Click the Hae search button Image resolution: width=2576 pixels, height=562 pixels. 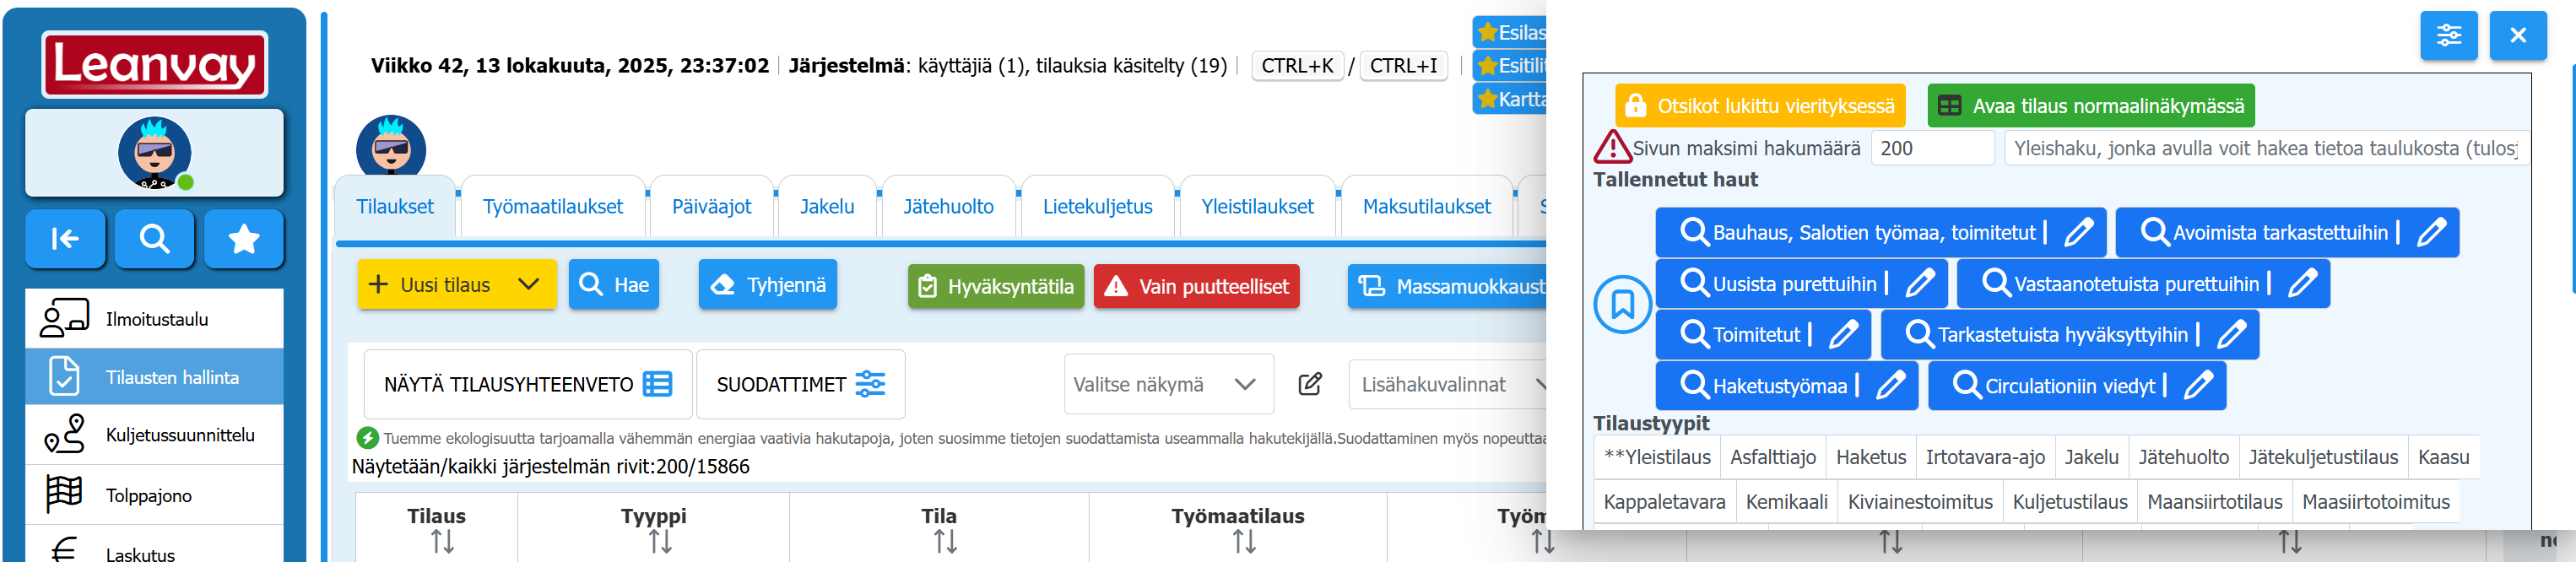click(614, 285)
